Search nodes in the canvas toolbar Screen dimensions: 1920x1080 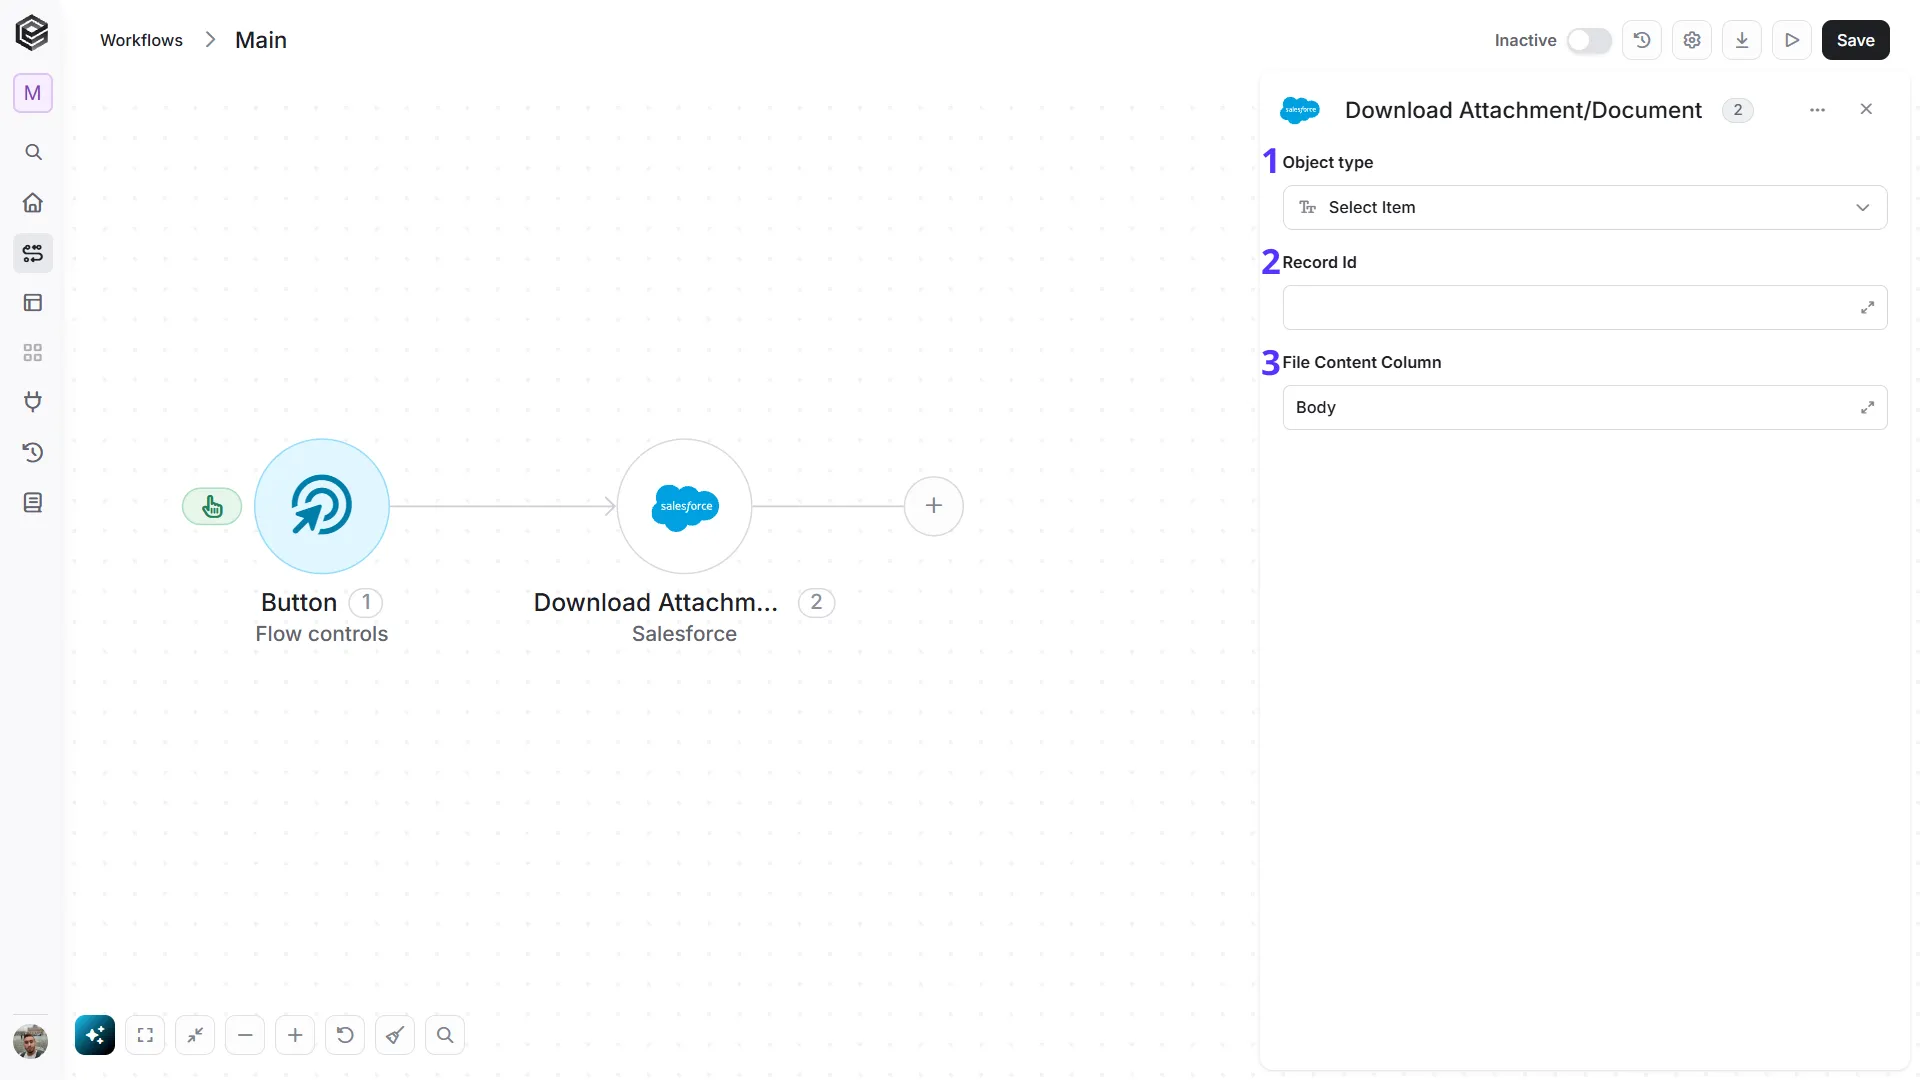pyautogui.click(x=445, y=1035)
